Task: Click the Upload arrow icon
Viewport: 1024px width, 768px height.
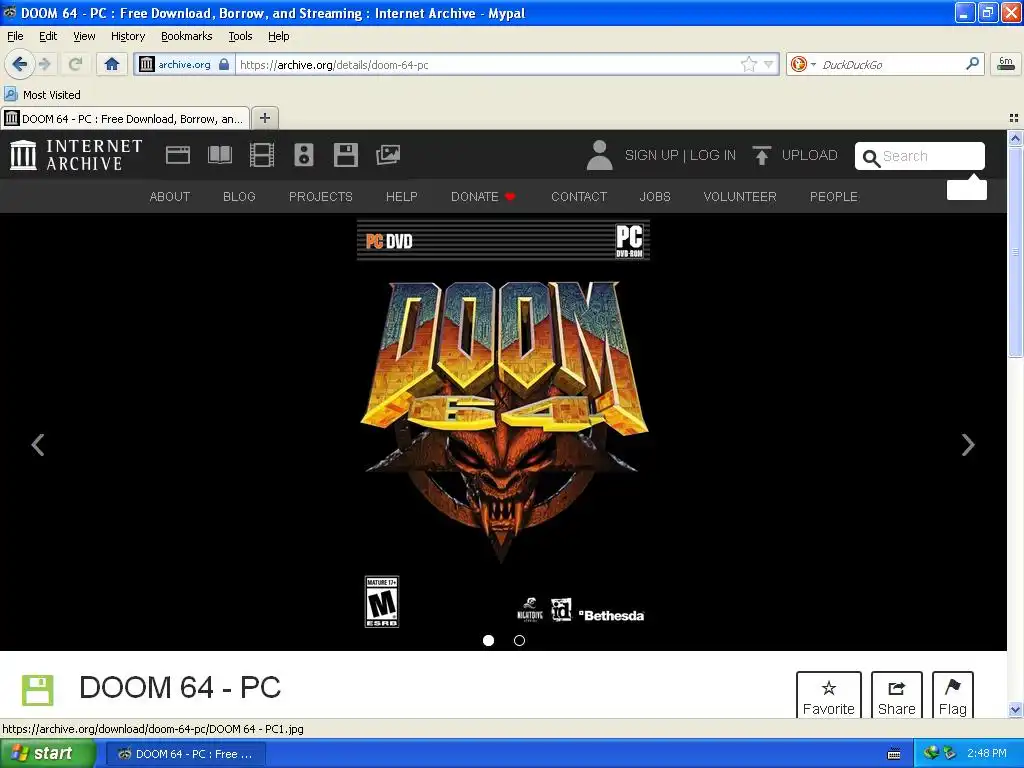Action: pyautogui.click(x=761, y=155)
